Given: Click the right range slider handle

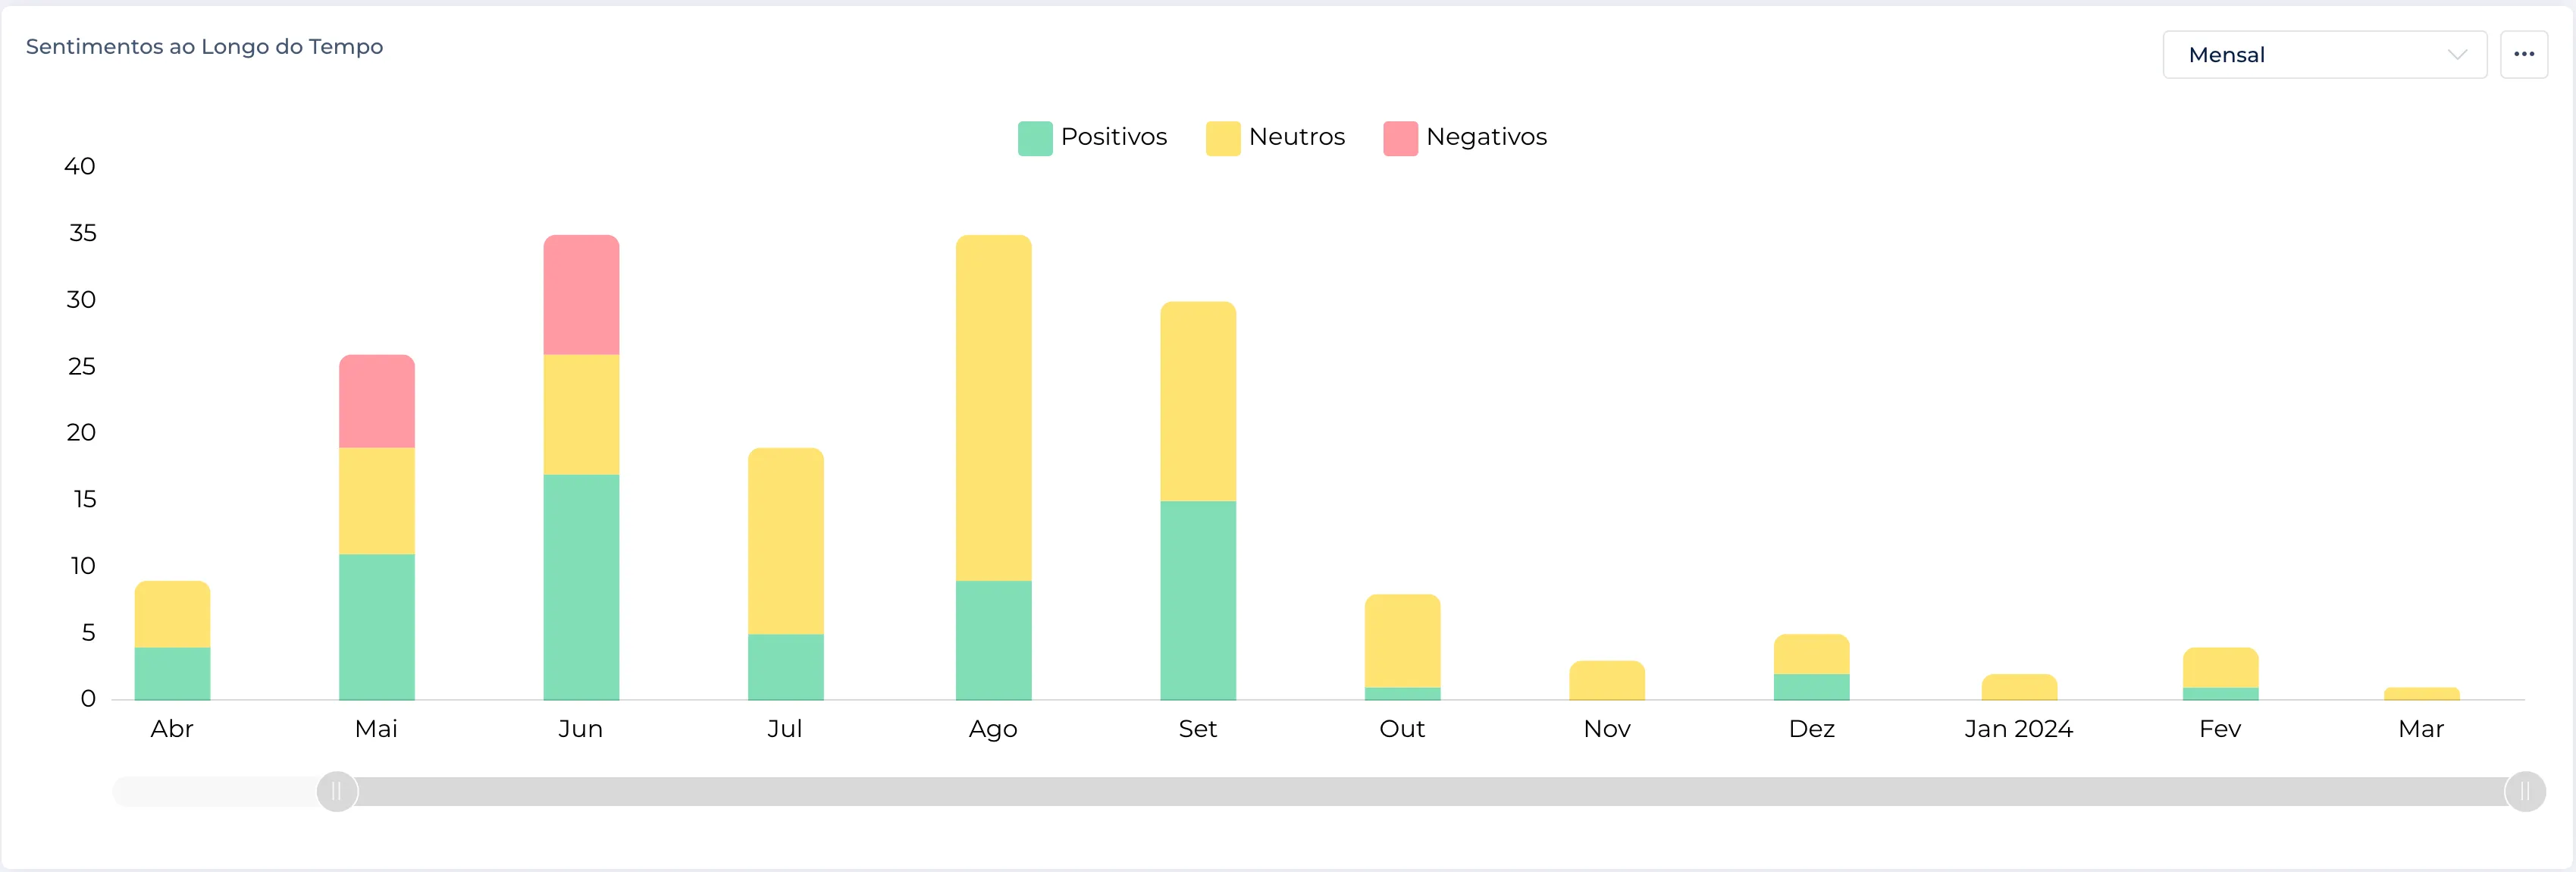Looking at the screenshot, I should click(x=2524, y=792).
